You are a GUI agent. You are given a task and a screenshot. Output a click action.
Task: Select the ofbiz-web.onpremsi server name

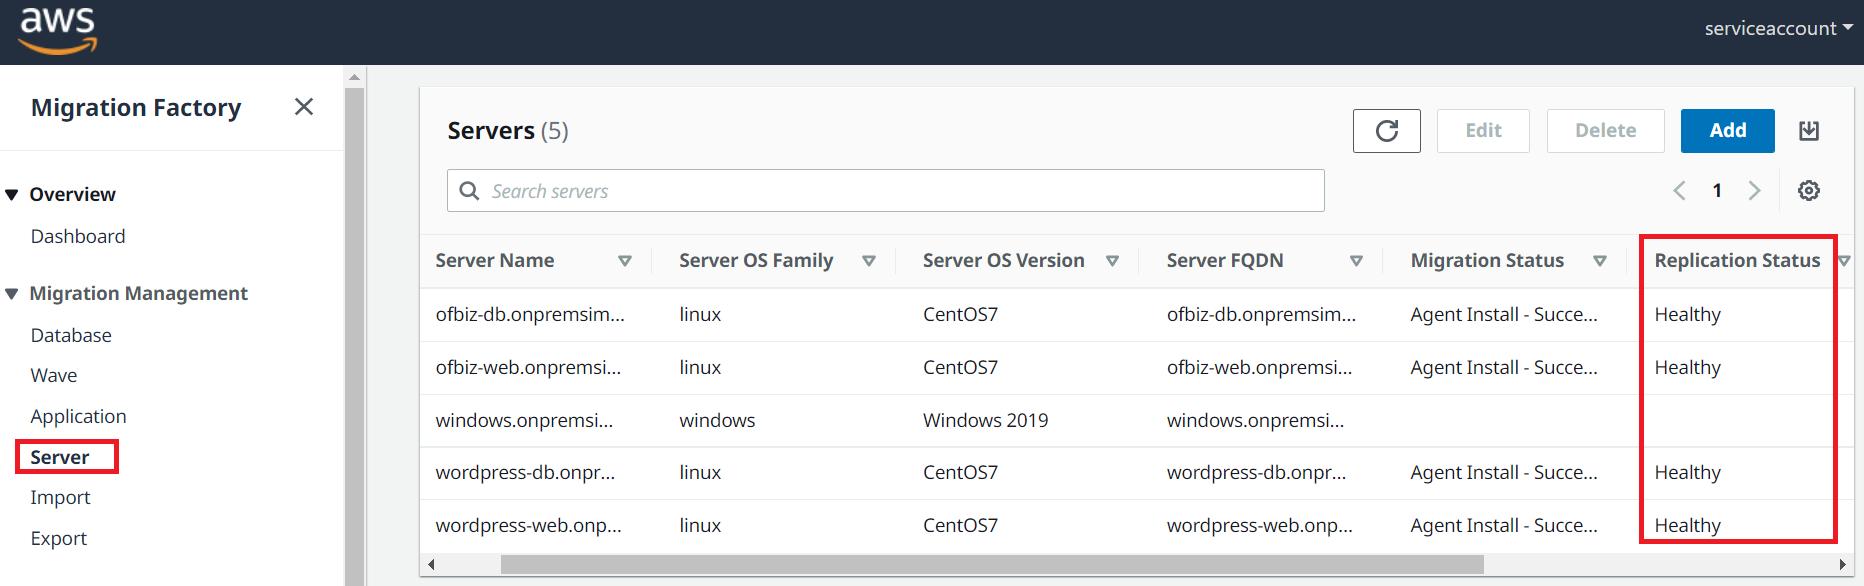tap(528, 367)
